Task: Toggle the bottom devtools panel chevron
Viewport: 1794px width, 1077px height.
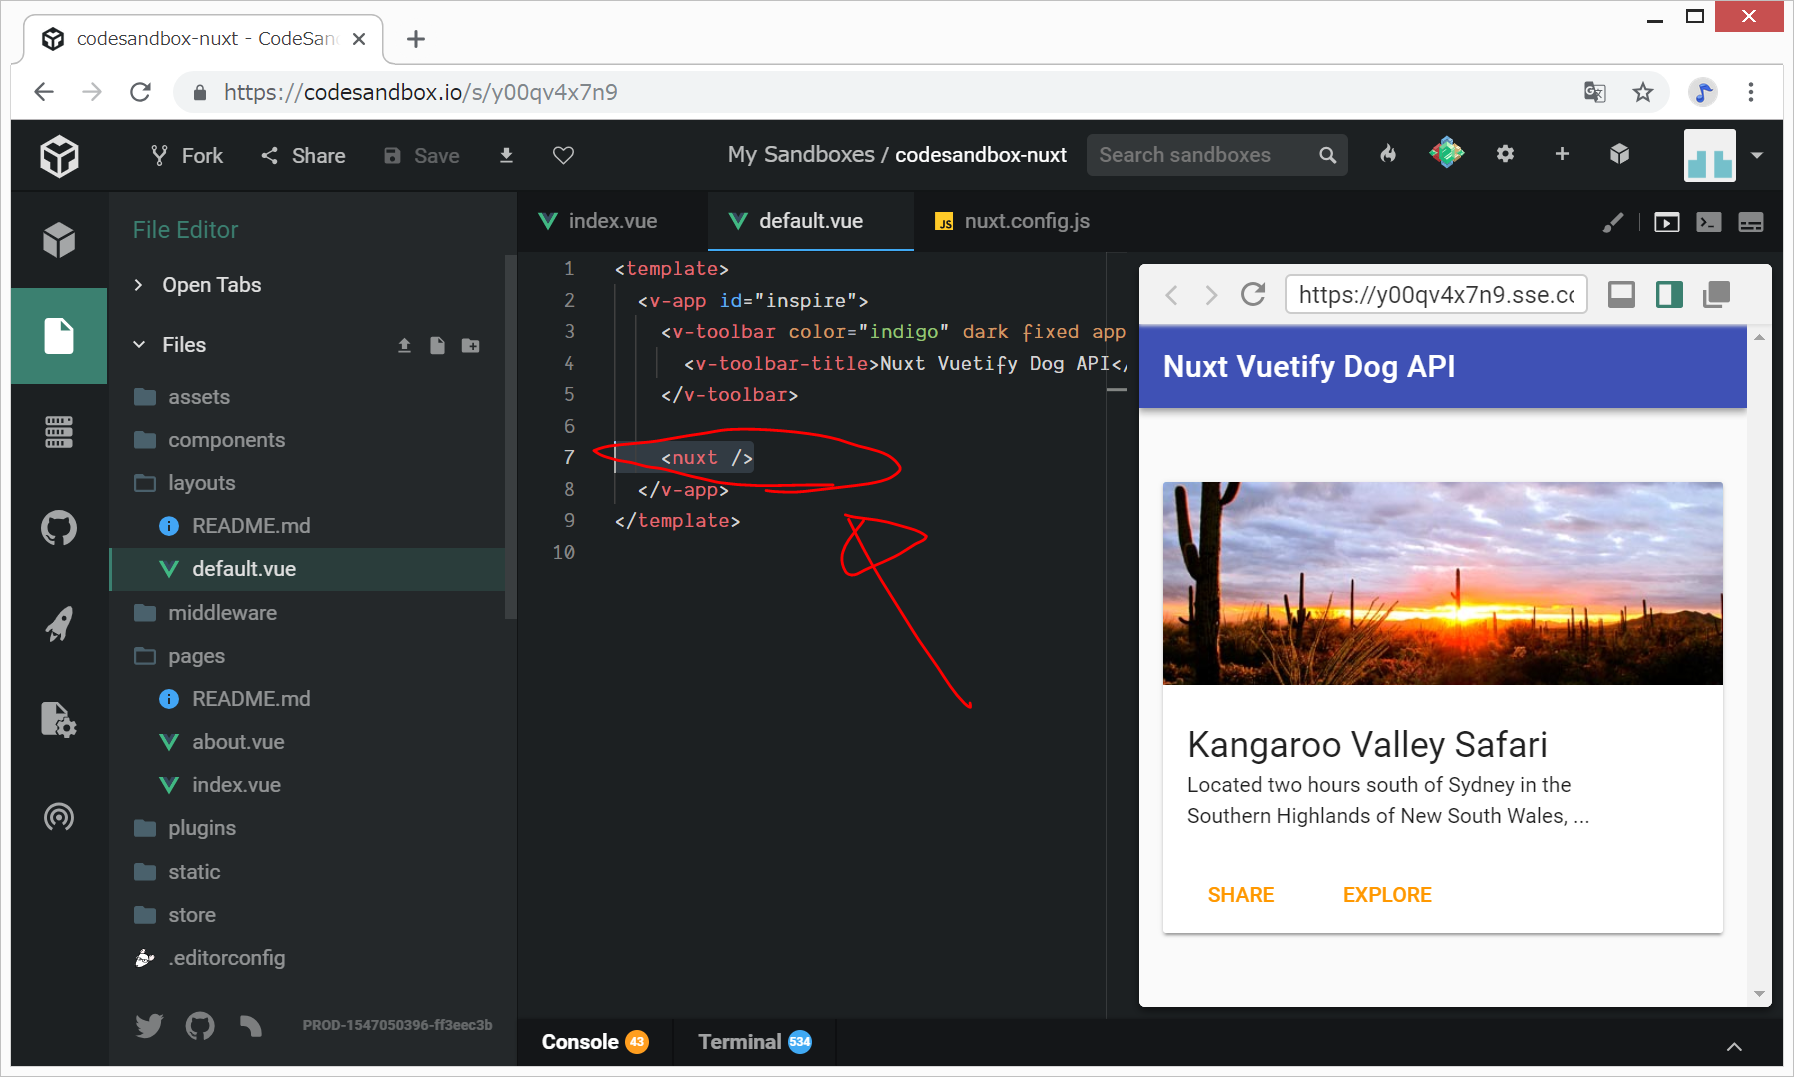Action: click(x=1734, y=1046)
